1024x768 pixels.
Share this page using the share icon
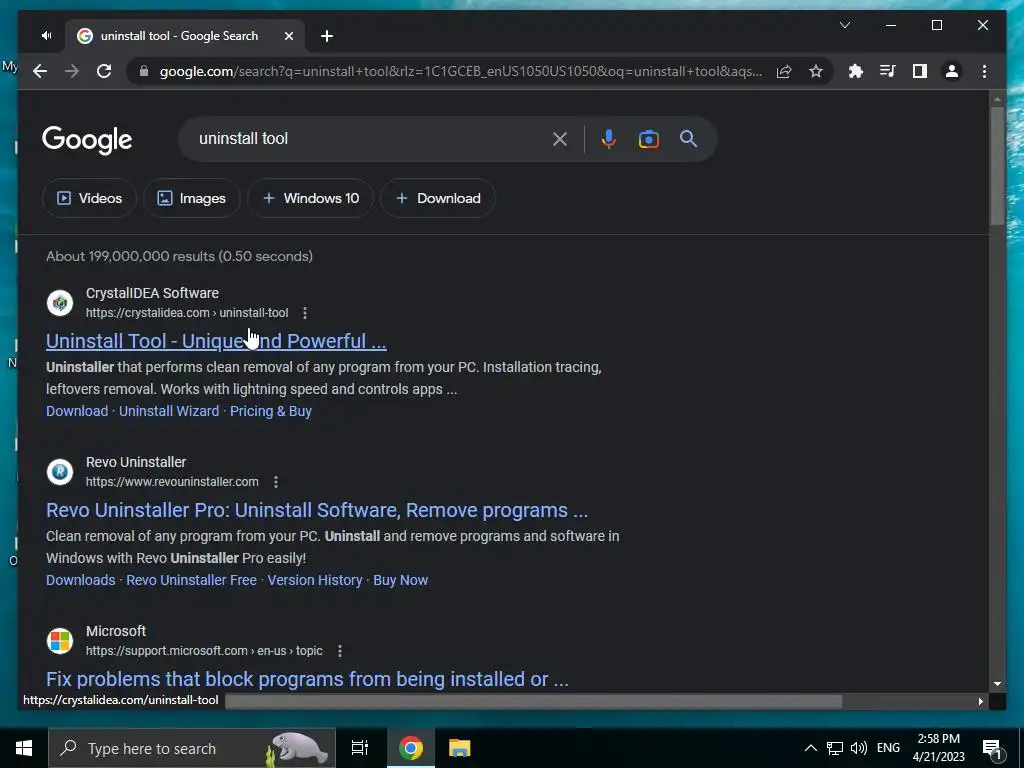click(x=784, y=71)
